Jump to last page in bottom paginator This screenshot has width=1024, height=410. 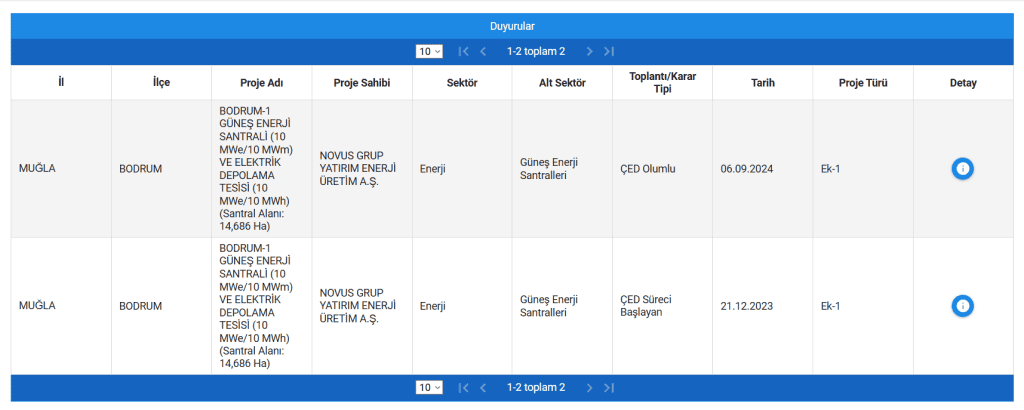point(609,387)
